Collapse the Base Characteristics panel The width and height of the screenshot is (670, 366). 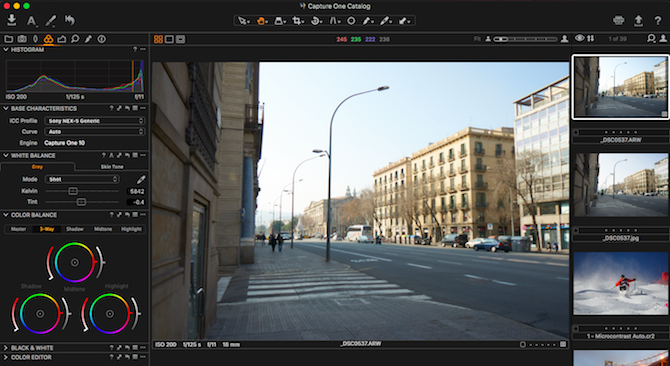[6, 108]
